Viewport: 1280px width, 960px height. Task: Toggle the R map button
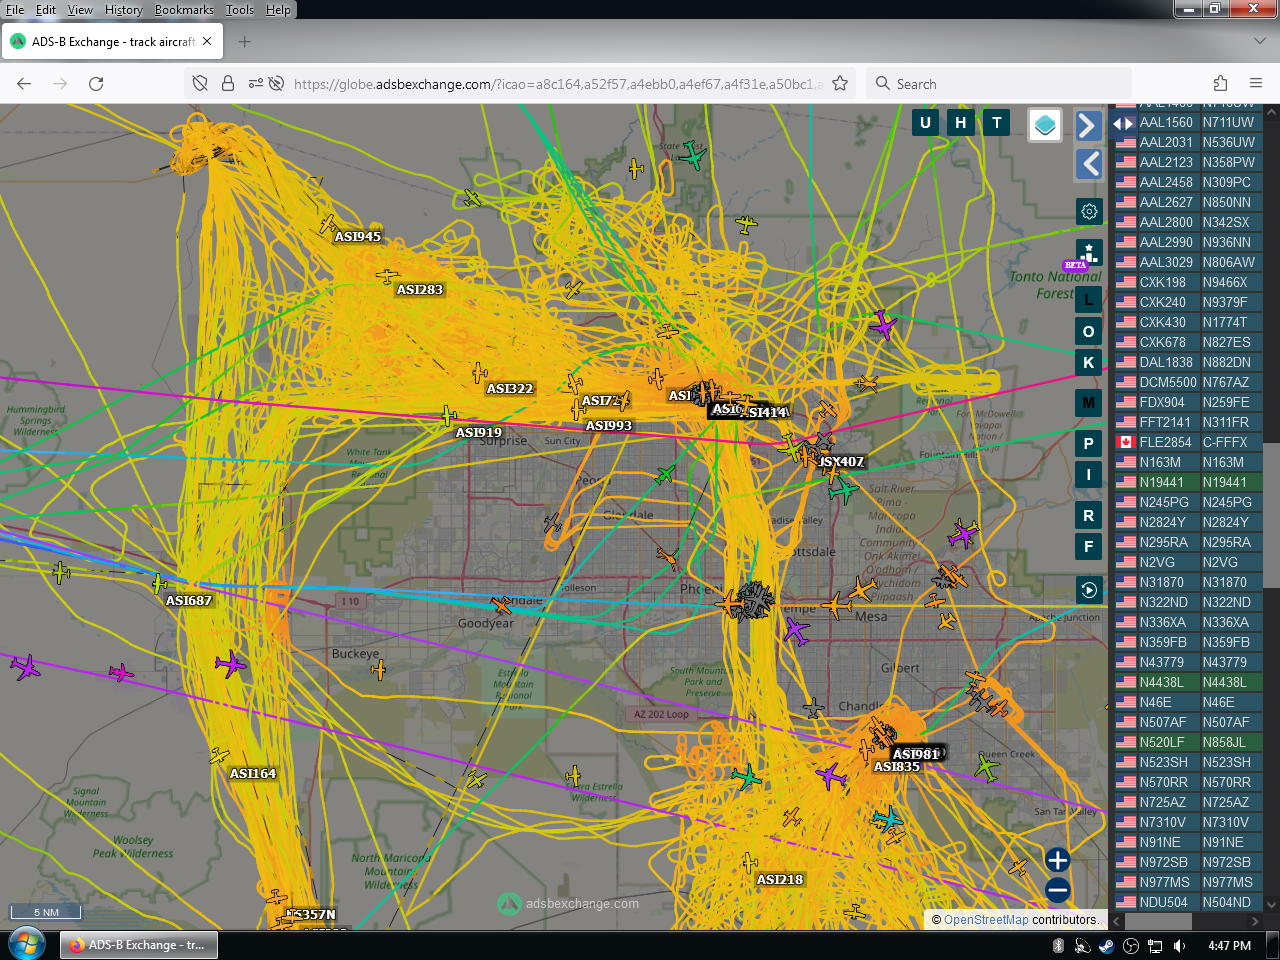pos(1089,515)
